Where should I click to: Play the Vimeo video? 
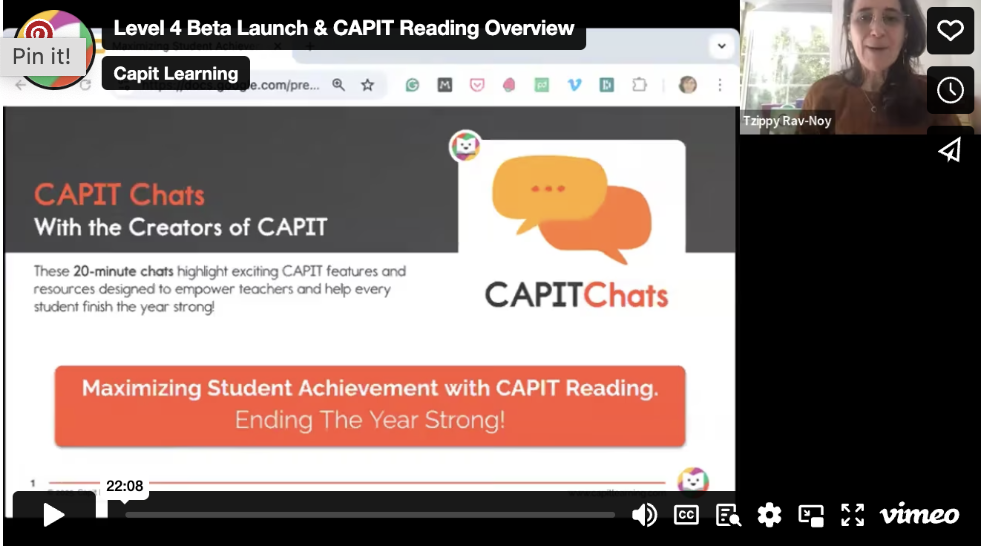pos(54,515)
